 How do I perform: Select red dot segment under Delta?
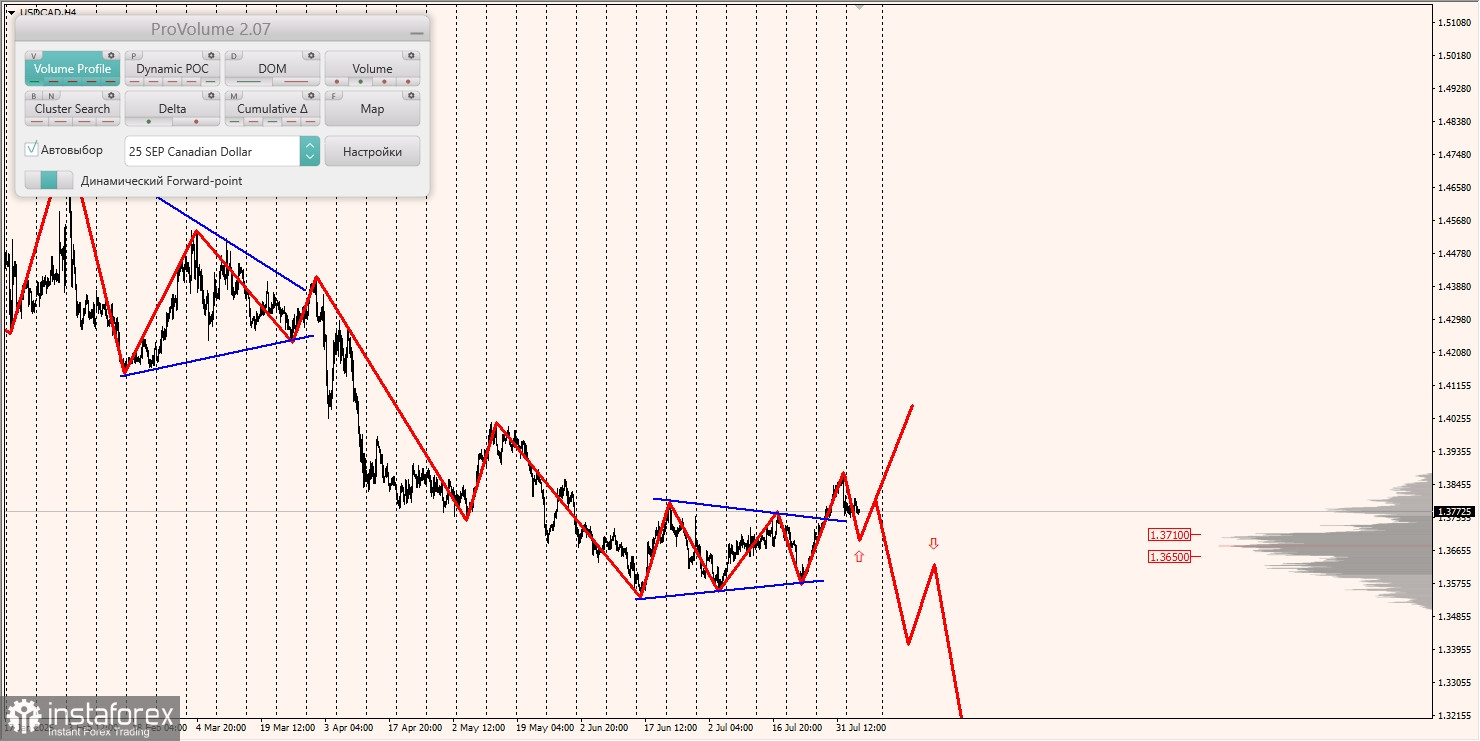(x=196, y=121)
